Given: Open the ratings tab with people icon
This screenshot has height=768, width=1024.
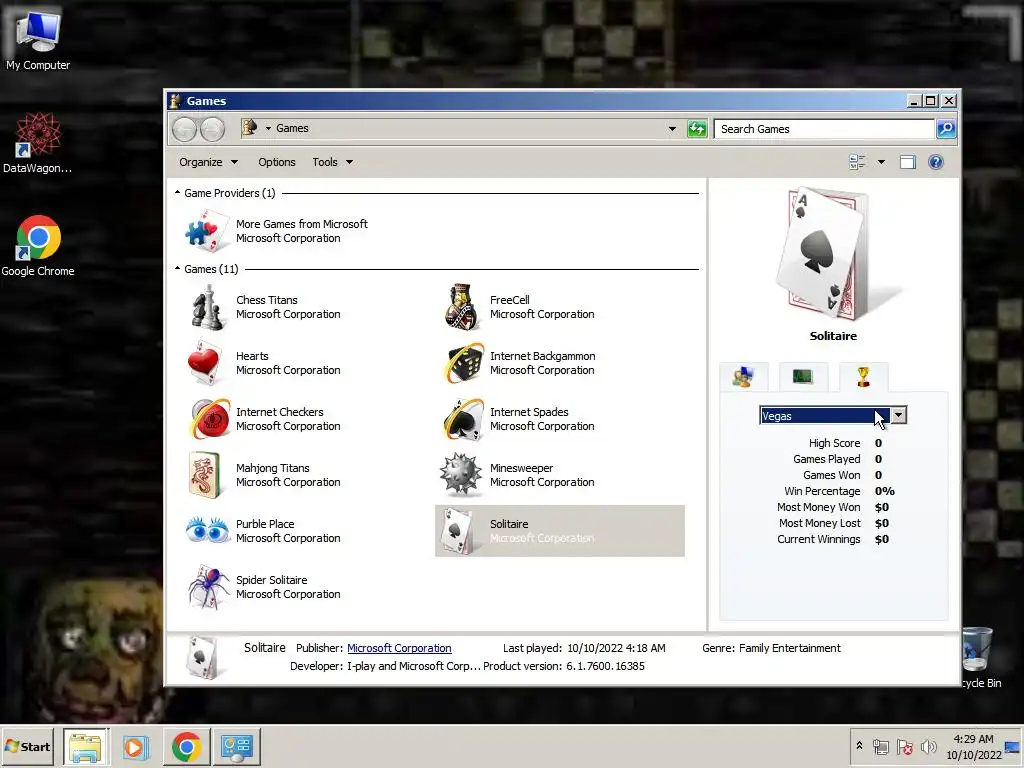Looking at the screenshot, I should pyautogui.click(x=743, y=377).
